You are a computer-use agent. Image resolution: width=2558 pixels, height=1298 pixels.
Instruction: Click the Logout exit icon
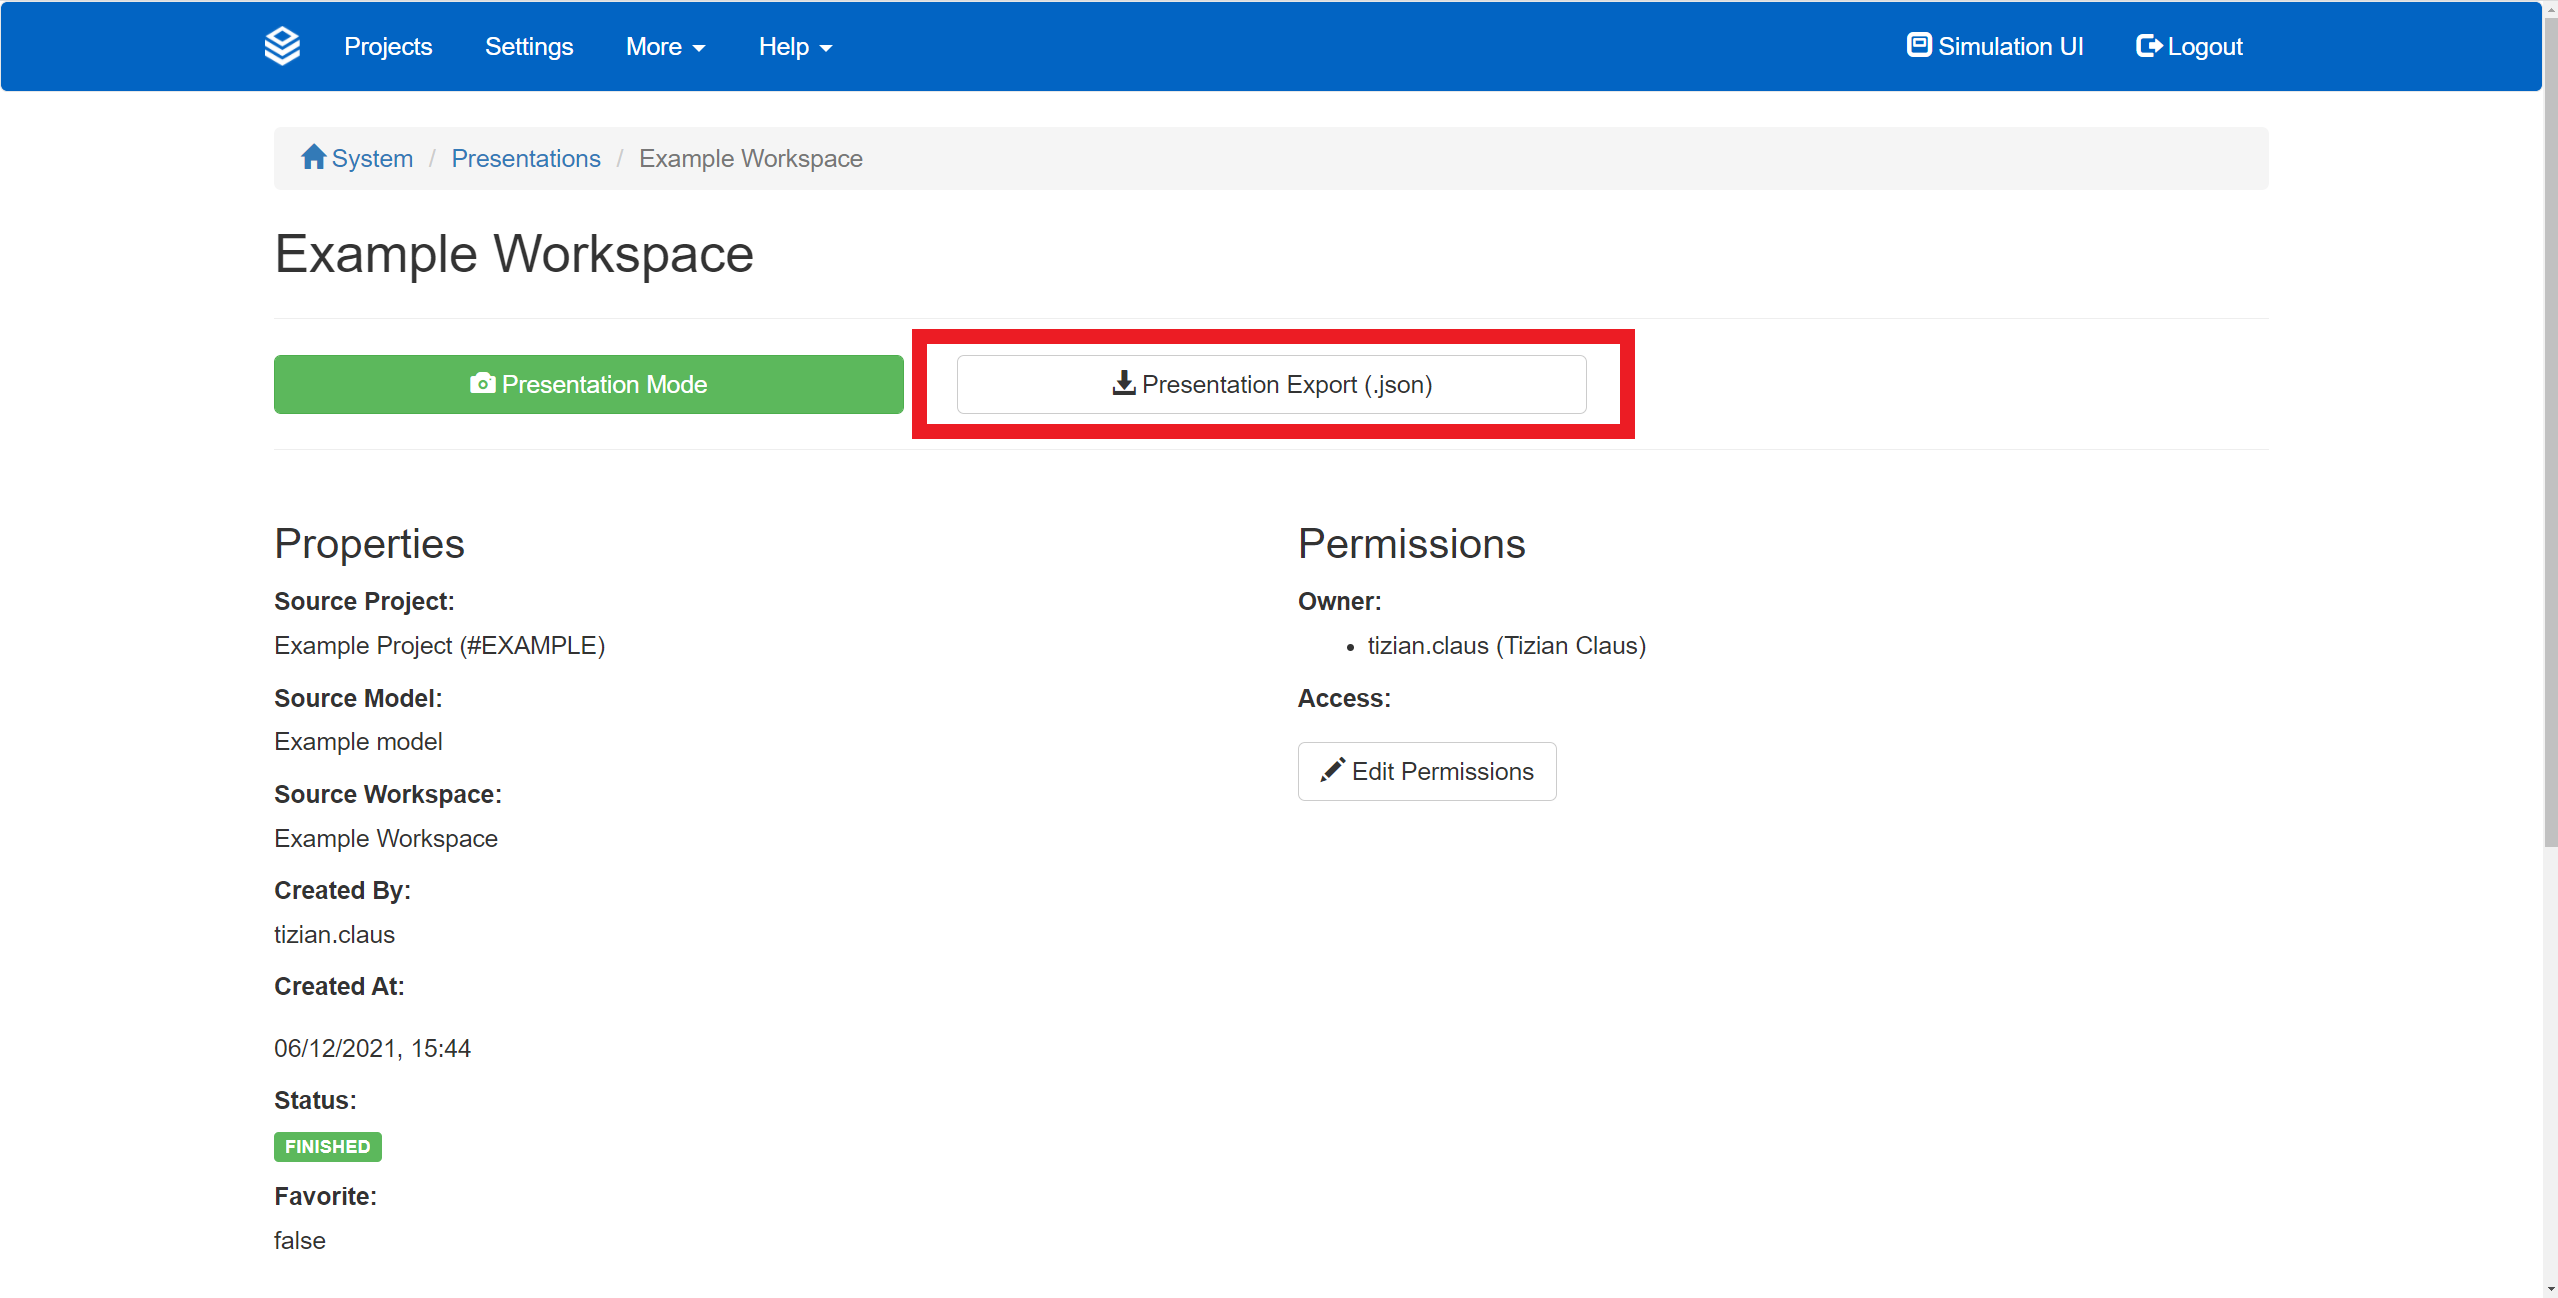[2150, 45]
